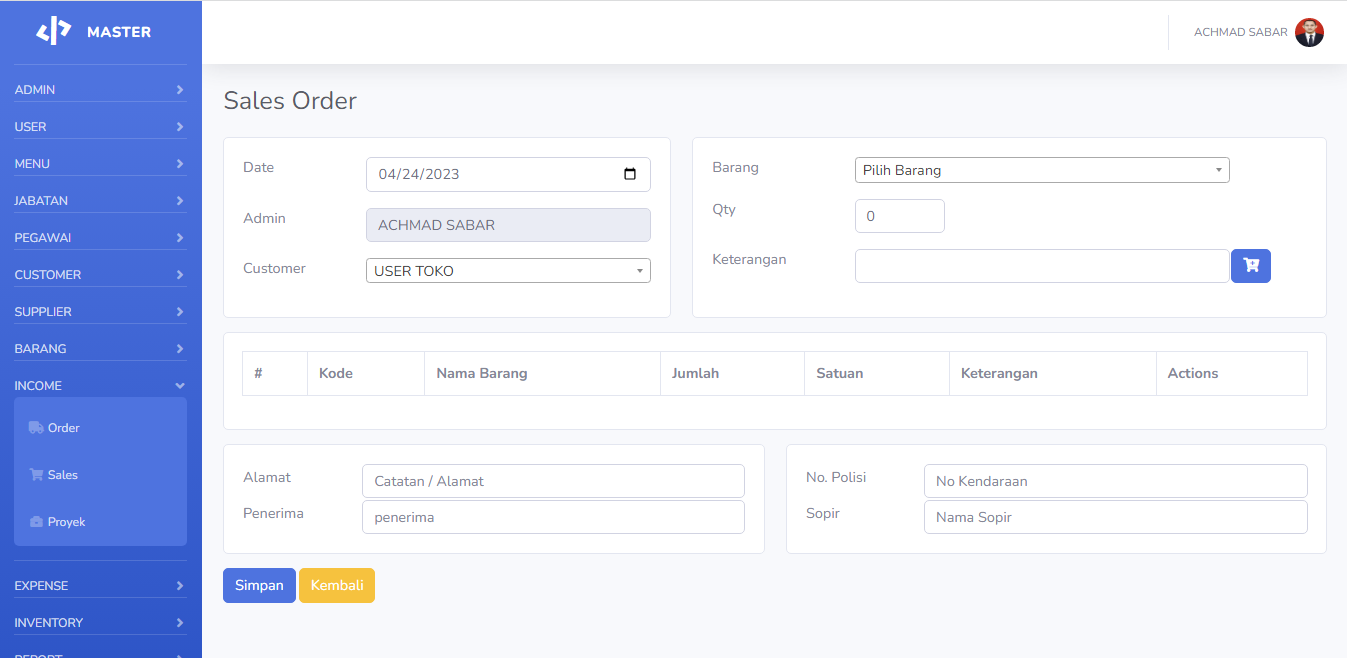Click the MASTER logo icon

pyautogui.click(x=54, y=32)
